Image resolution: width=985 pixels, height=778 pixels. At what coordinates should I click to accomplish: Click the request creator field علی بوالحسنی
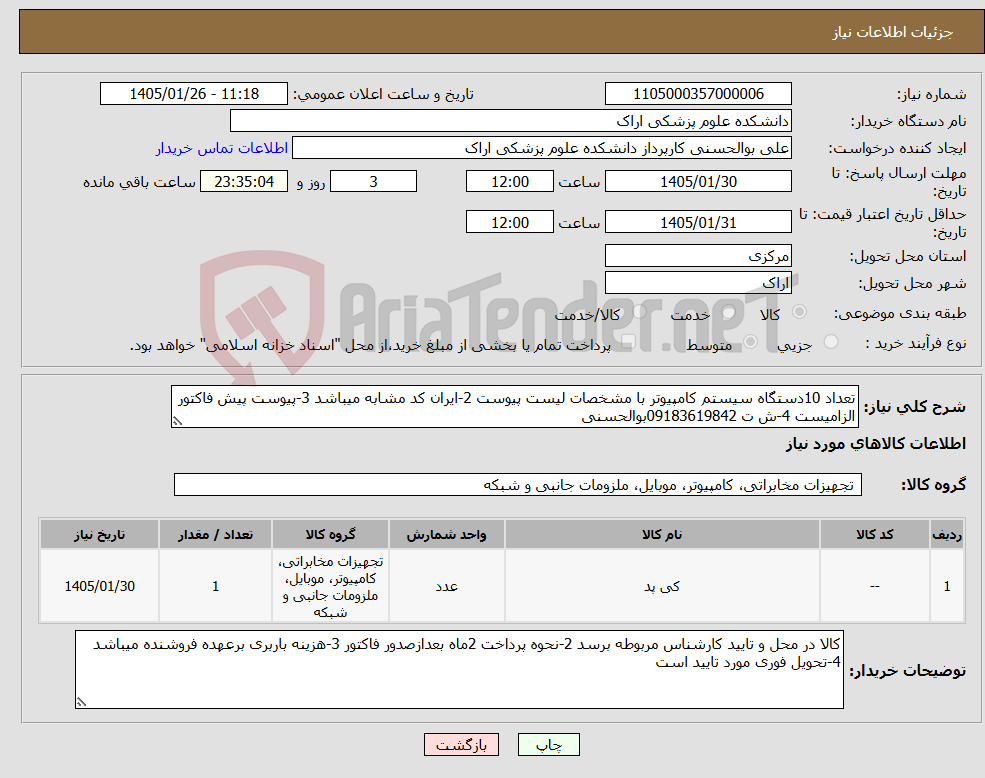pos(541,148)
